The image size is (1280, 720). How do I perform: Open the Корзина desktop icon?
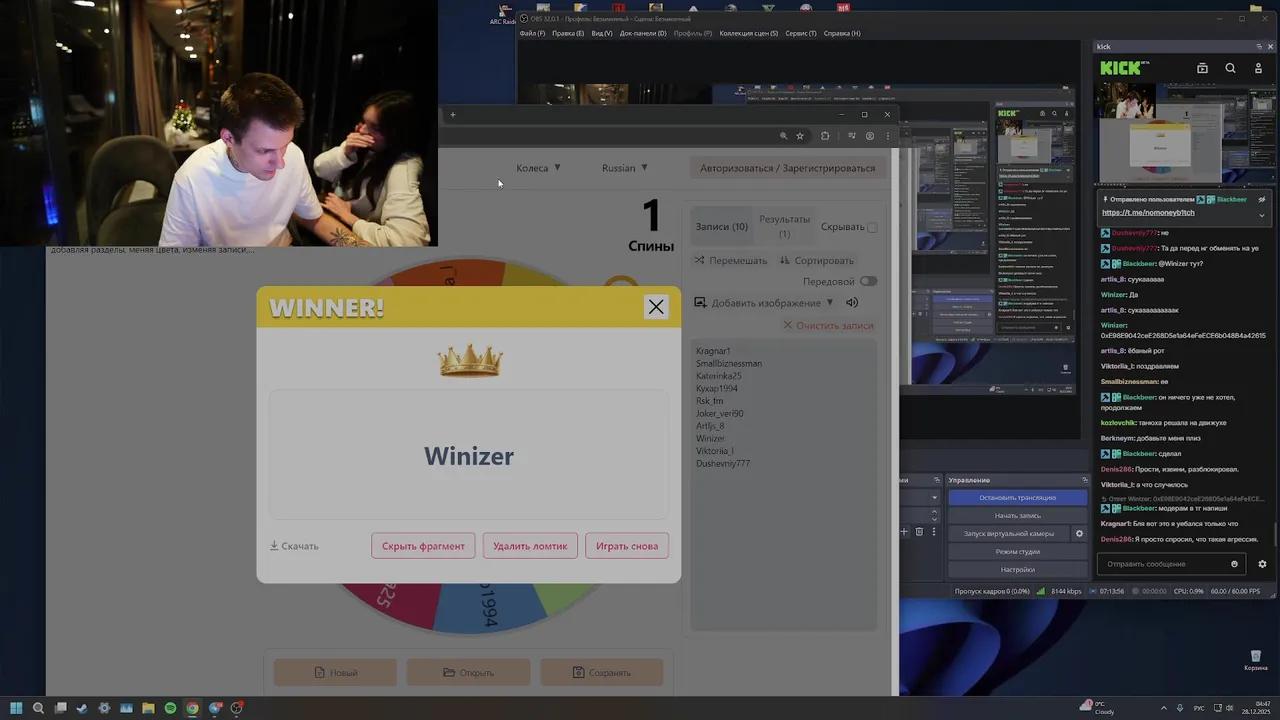click(1256, 660)
